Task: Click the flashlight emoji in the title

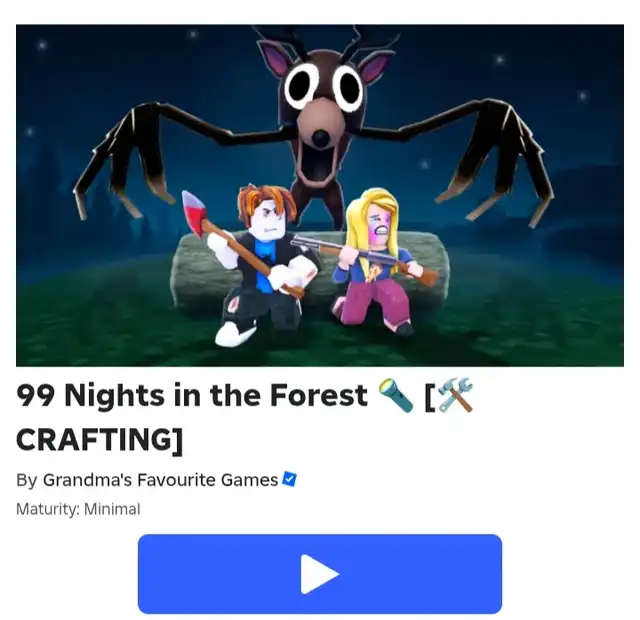Action: pos(396,395)
